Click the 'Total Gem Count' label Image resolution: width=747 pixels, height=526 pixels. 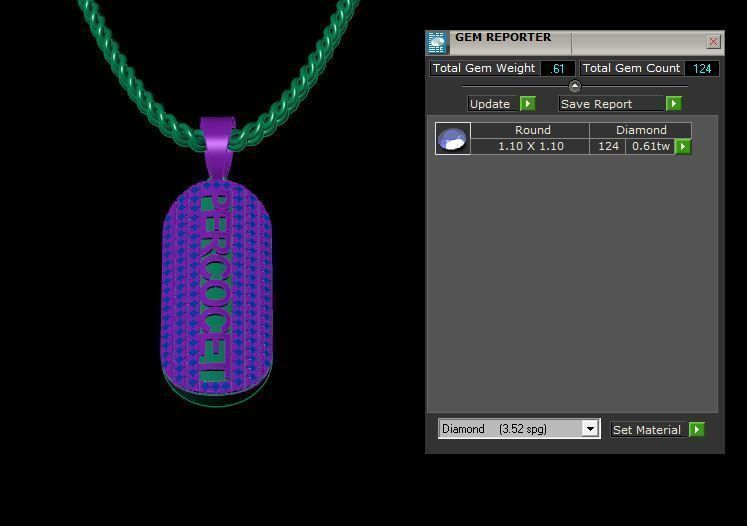point(631,68)
